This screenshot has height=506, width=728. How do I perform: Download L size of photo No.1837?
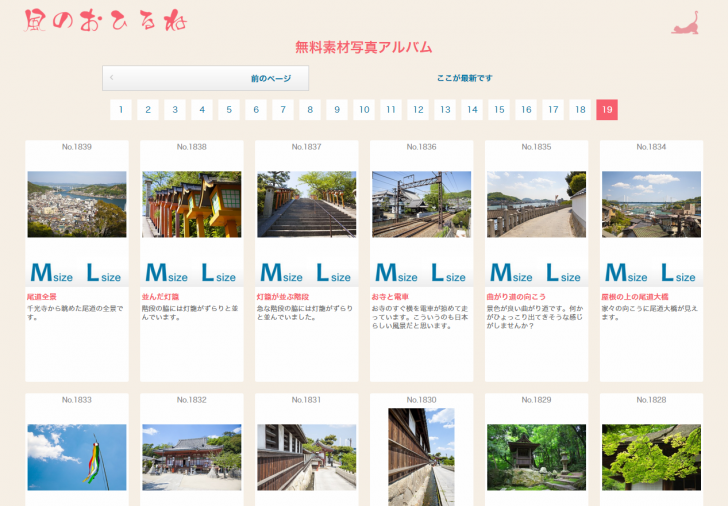pyautogui.click(x=333, y=272)
